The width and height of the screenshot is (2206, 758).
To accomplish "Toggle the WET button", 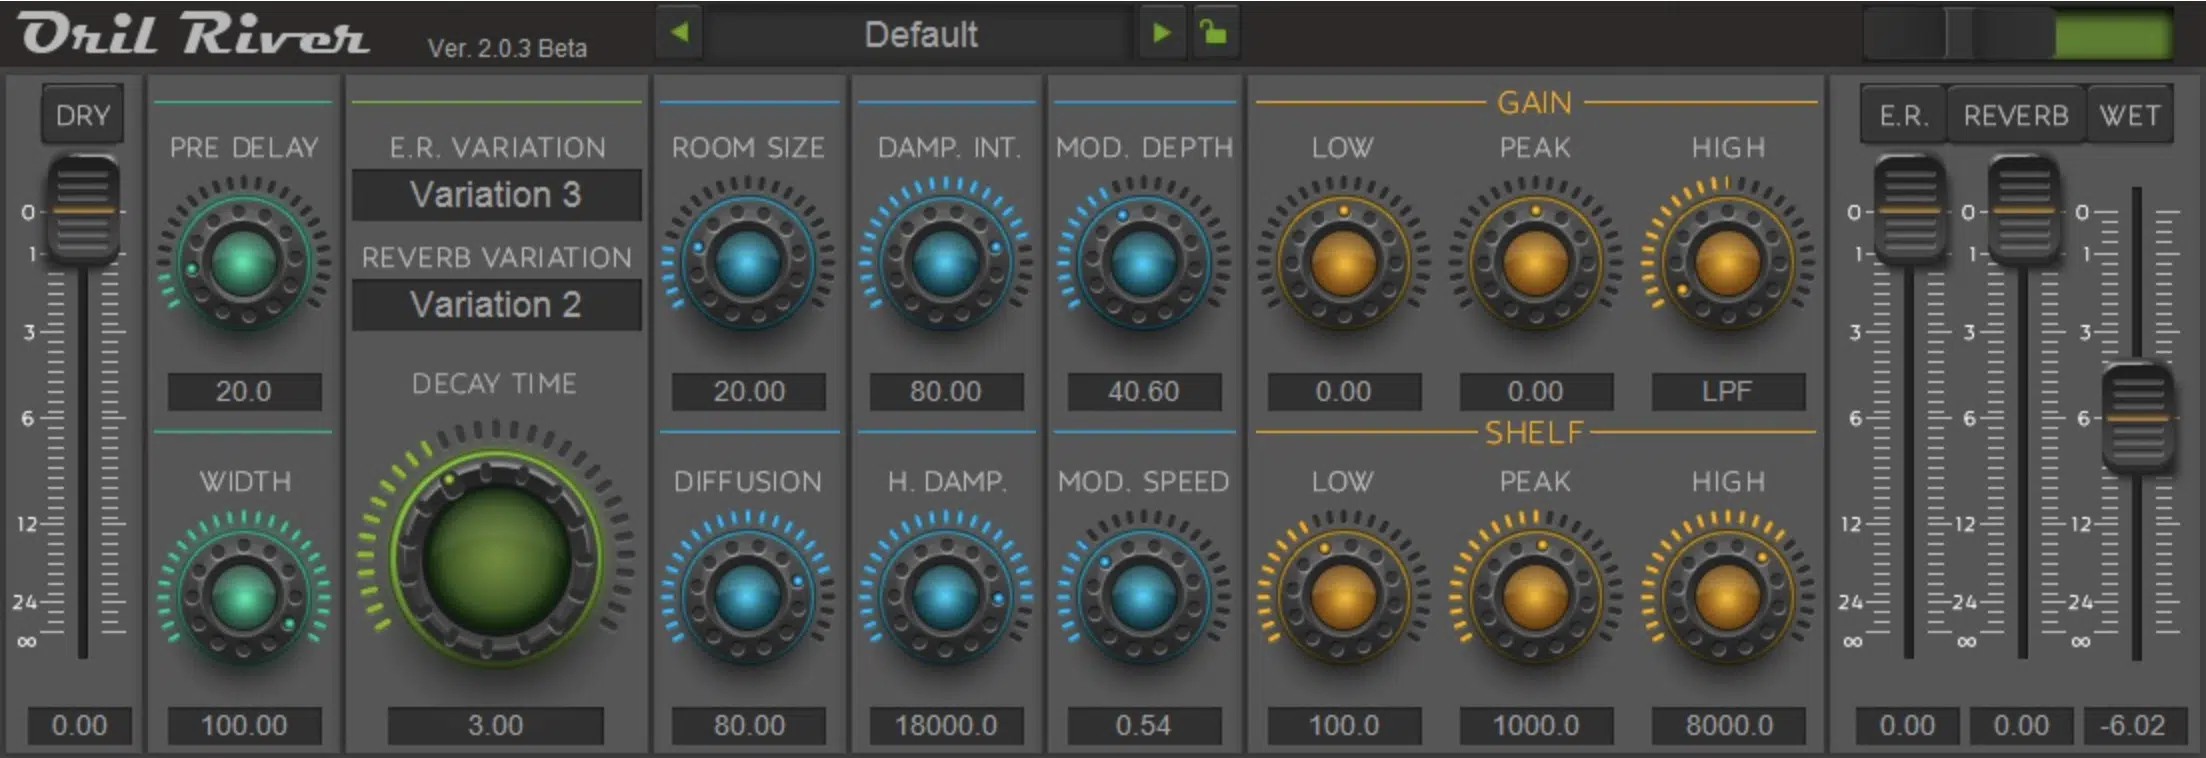I will tap(2129, 116).
